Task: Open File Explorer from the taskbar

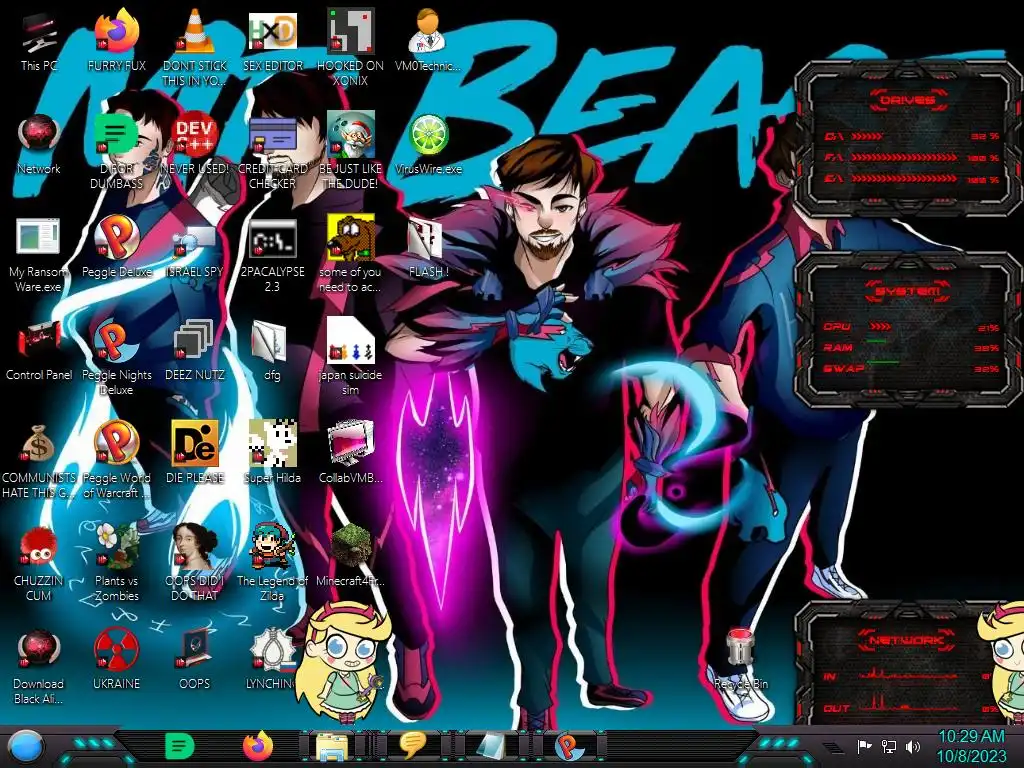Action: tap(332, 746)
